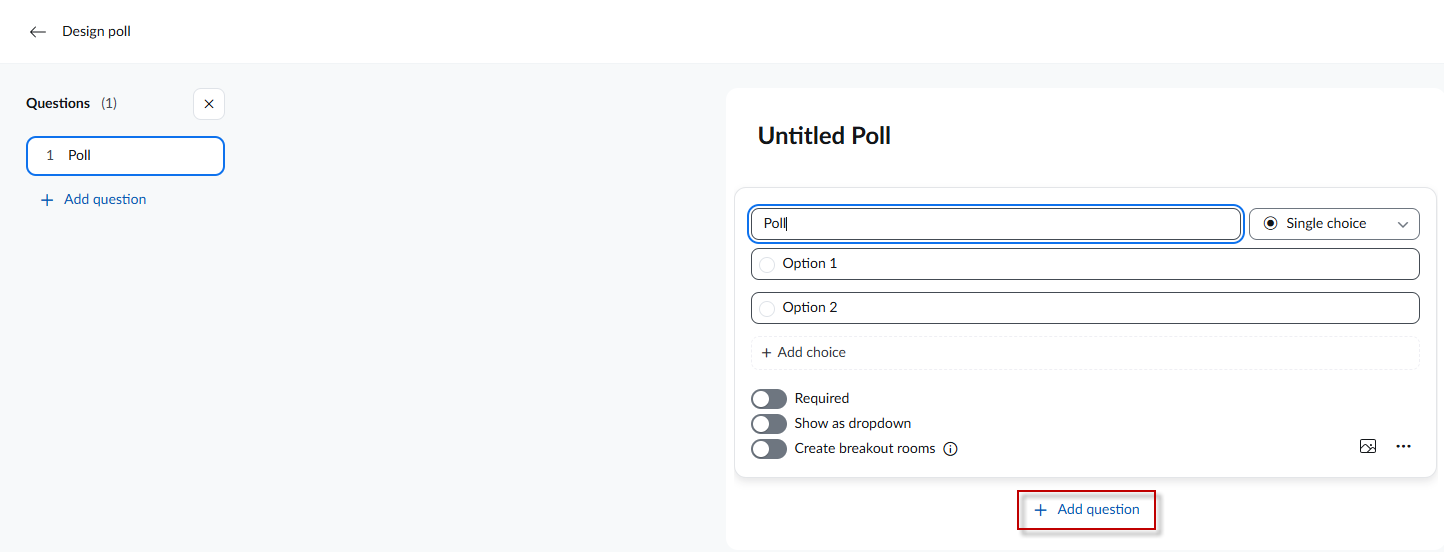Turn on Show as dropdown toggle
Screen dimensions: 1444x552
pyautogui.click(x=769, y=424)
